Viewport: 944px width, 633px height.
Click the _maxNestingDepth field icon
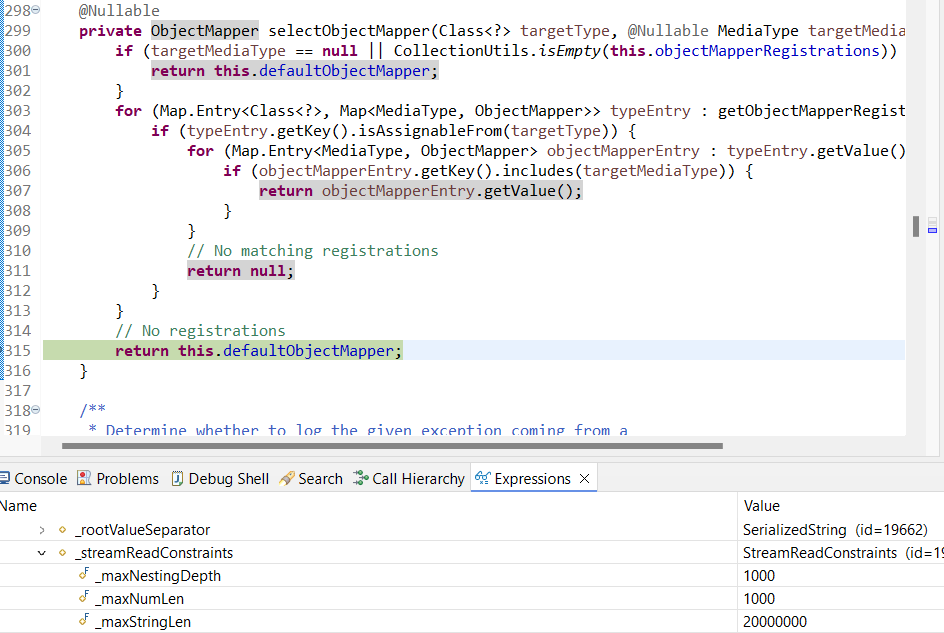coord(84,576)
